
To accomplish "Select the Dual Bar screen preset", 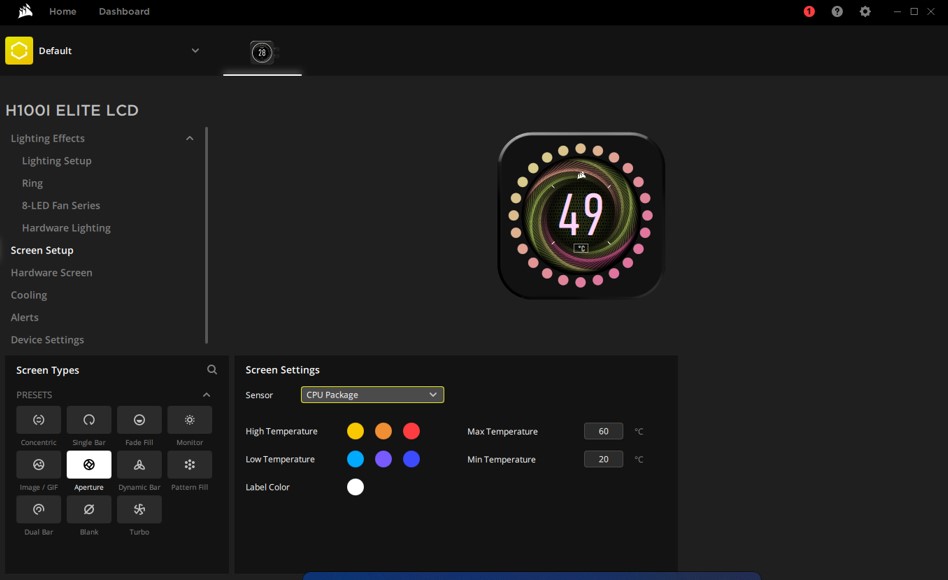I will 39,509.
